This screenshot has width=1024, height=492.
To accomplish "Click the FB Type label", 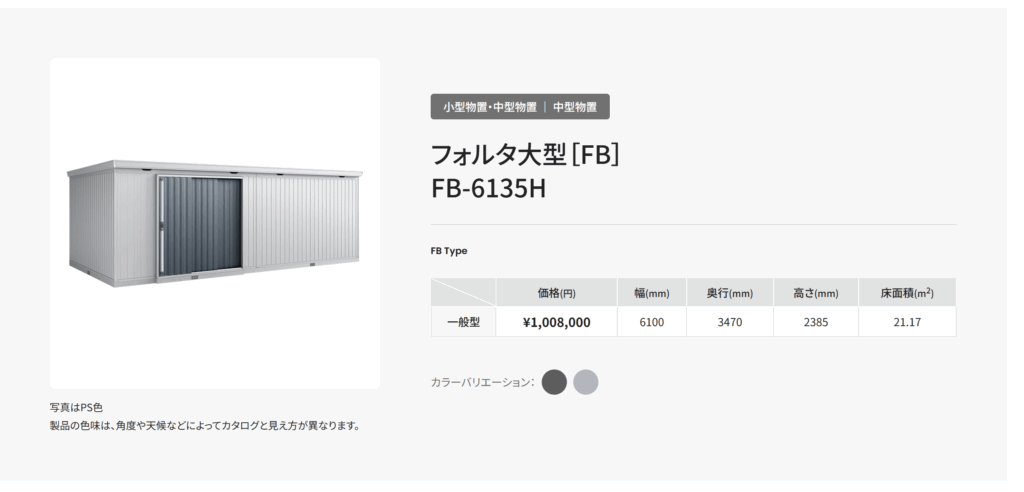I will 449,251.
